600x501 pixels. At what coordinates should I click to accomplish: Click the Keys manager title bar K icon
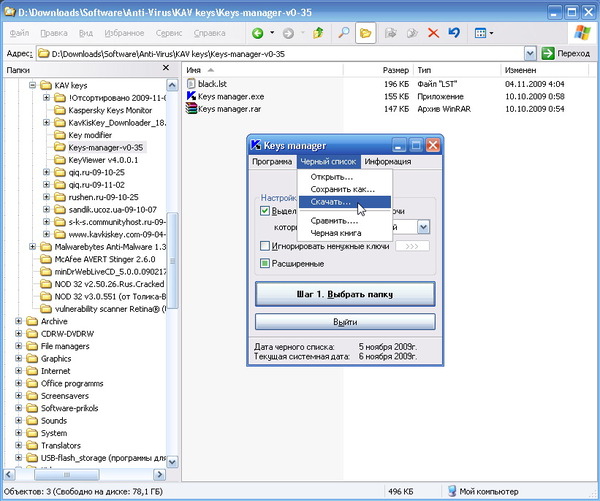click(x=256, y=145)
